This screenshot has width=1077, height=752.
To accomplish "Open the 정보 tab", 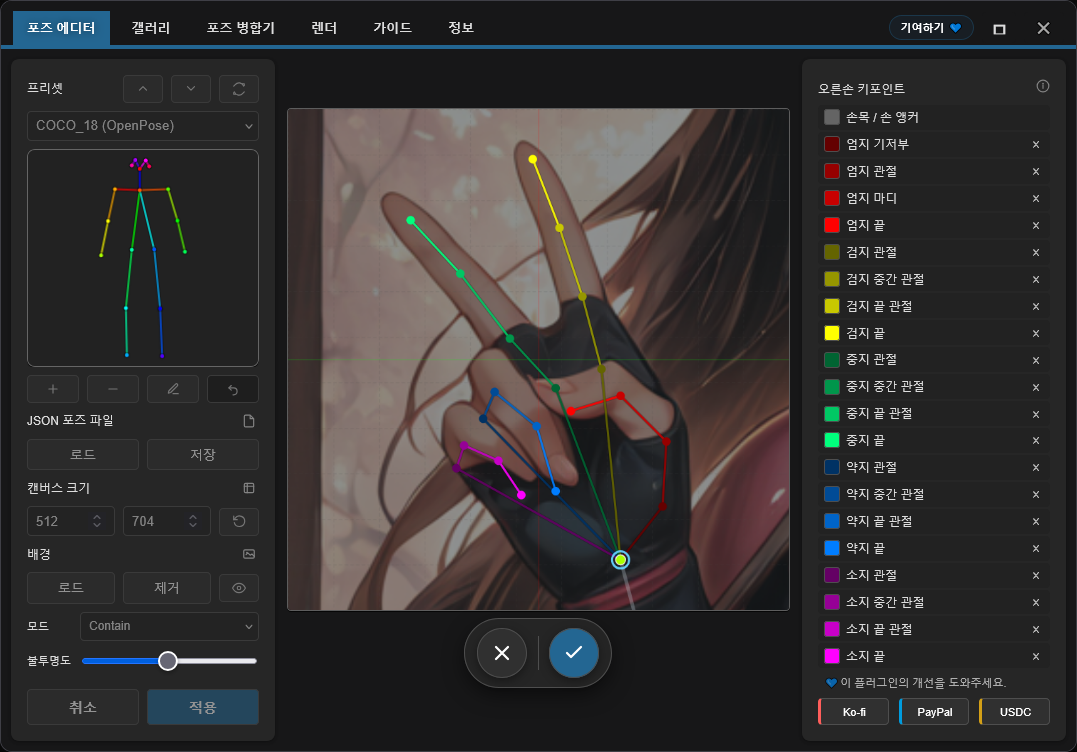I will pyautogui.click(x=461, y=28).
